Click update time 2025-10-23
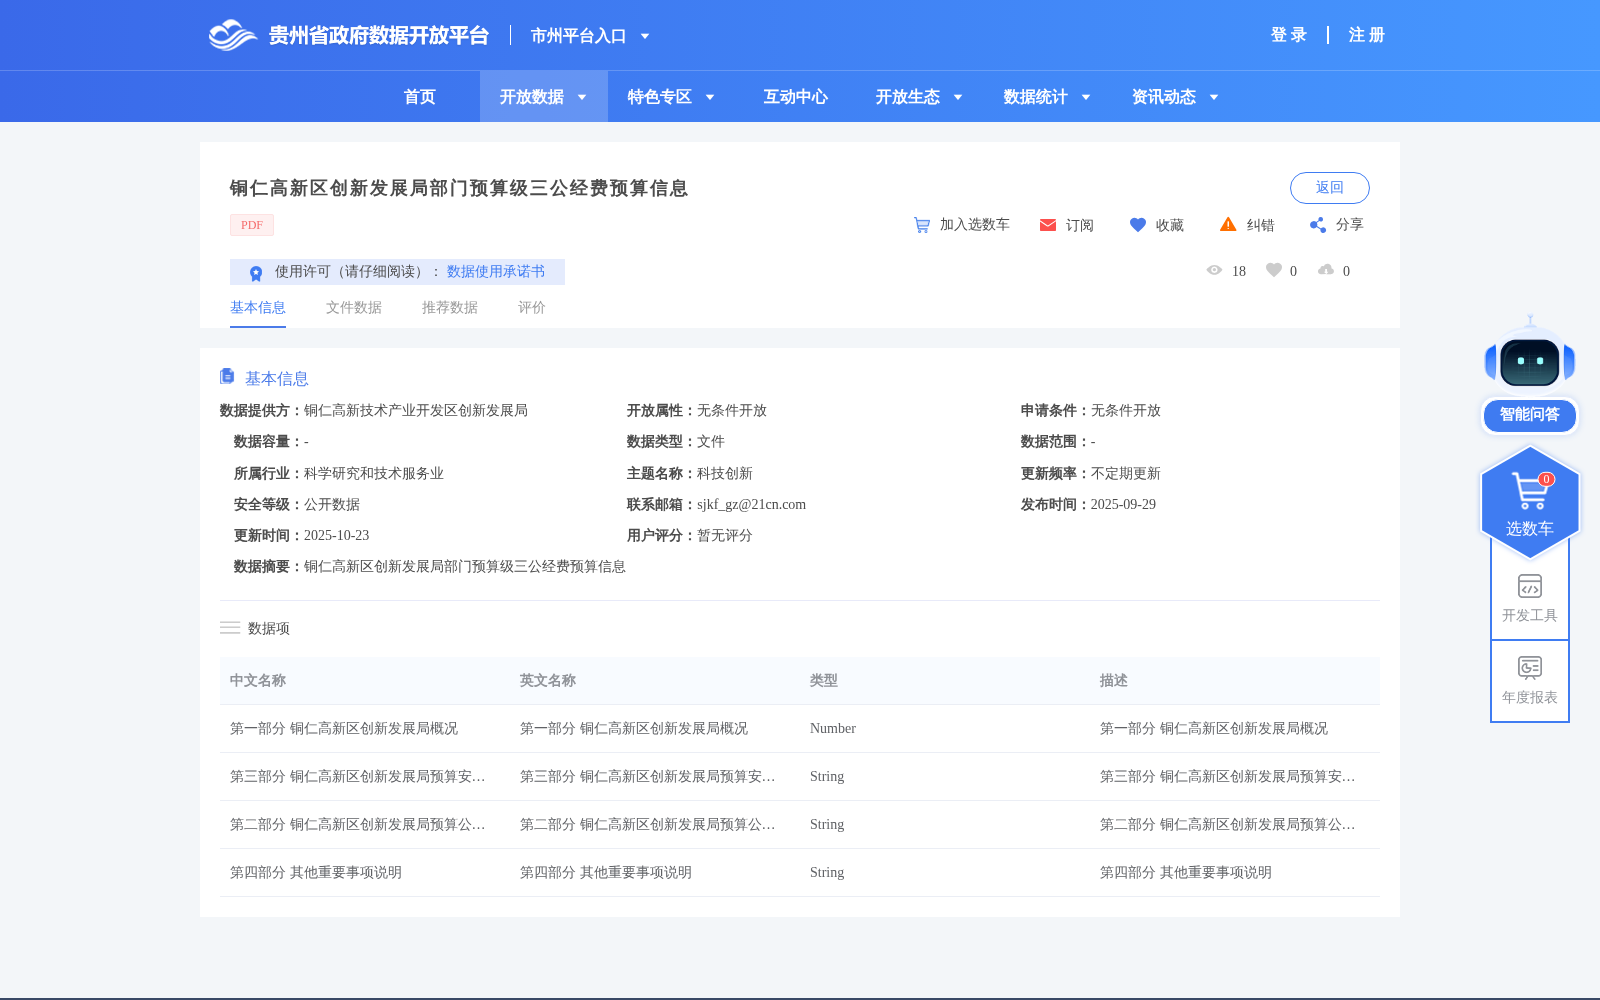1600x1000 pixels. (x=336, y=536)
